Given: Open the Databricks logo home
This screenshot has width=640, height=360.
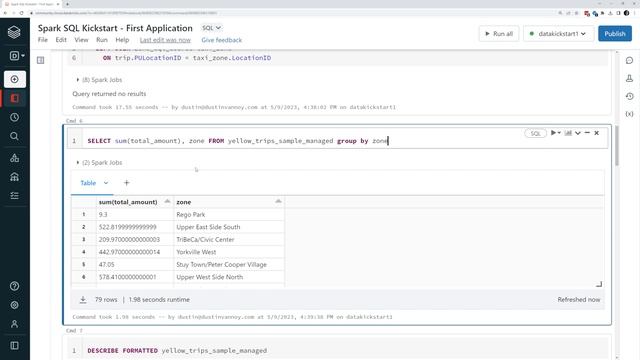Looking at the screenshot, I should tap(14, 32).
